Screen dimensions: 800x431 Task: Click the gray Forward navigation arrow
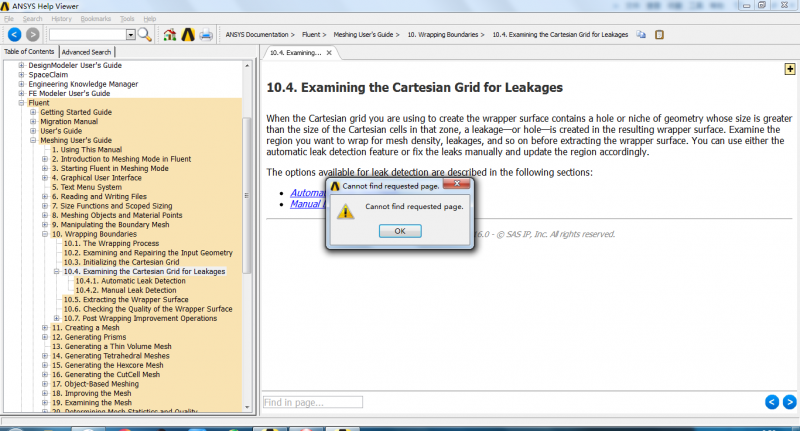tap(33, 35)
